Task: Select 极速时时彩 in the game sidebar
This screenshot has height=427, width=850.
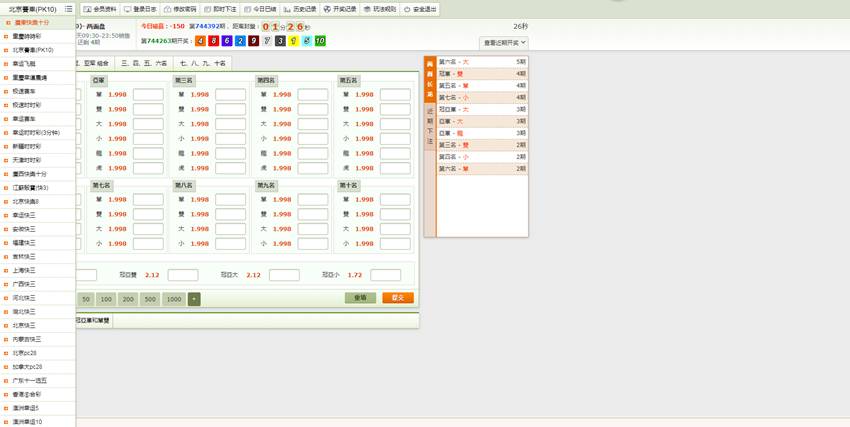Action: 38,105
